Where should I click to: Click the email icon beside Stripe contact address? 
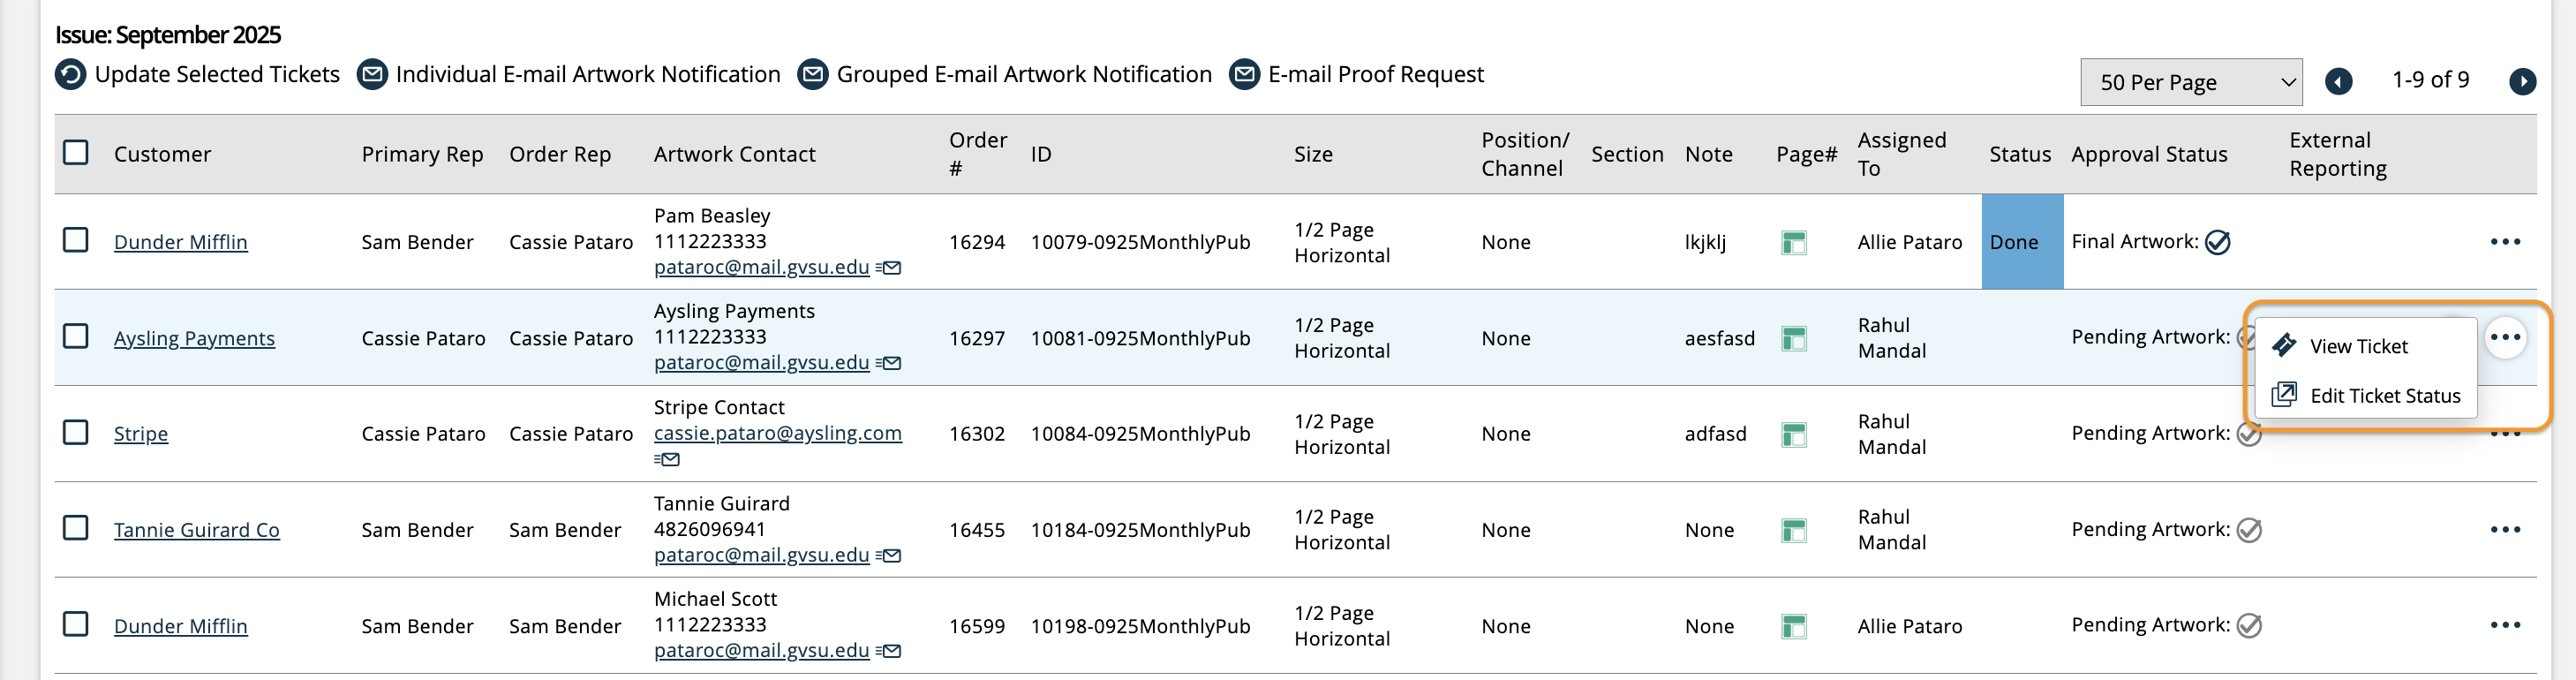667,460
